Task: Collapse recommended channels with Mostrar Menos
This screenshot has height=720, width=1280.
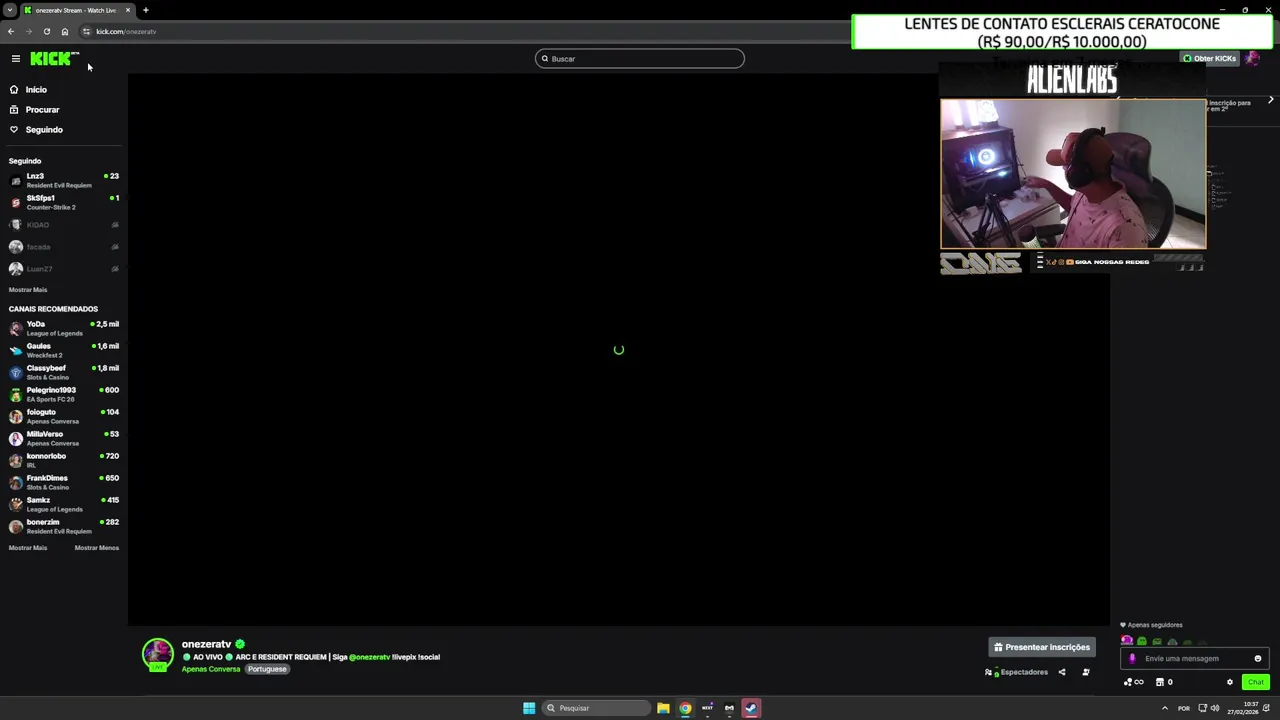Action: [x=97, y=548]
